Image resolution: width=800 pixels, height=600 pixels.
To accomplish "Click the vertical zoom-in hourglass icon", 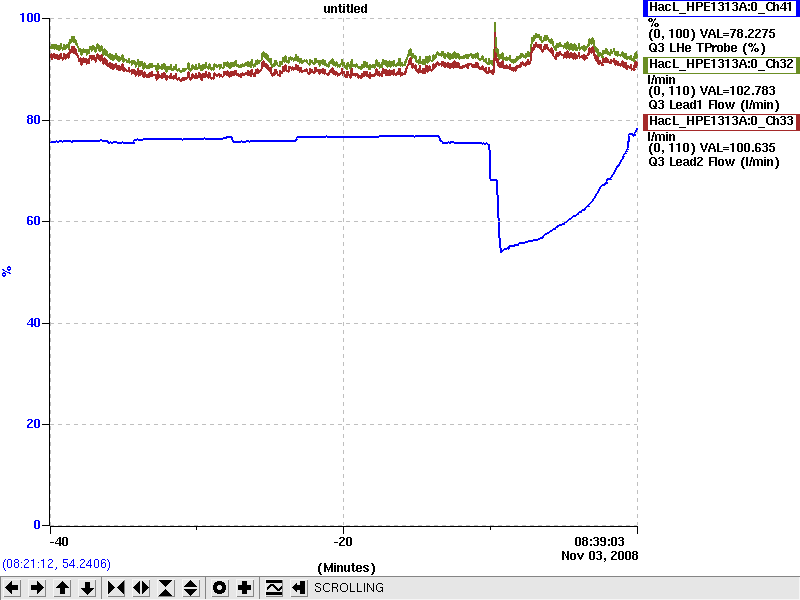I will (166, 588).
